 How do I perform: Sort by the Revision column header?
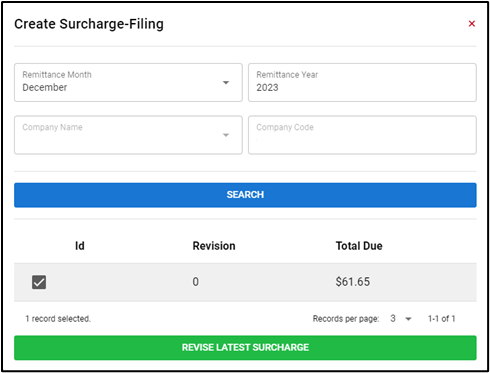[214, 246]
